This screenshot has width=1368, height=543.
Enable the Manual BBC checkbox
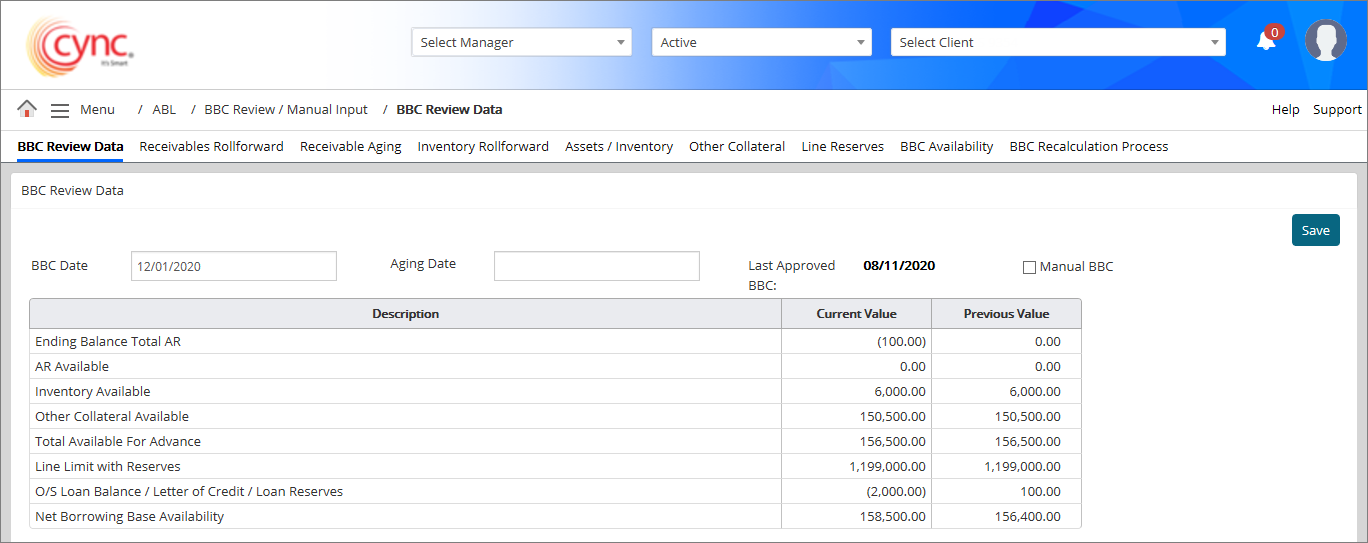(1029, 267)
